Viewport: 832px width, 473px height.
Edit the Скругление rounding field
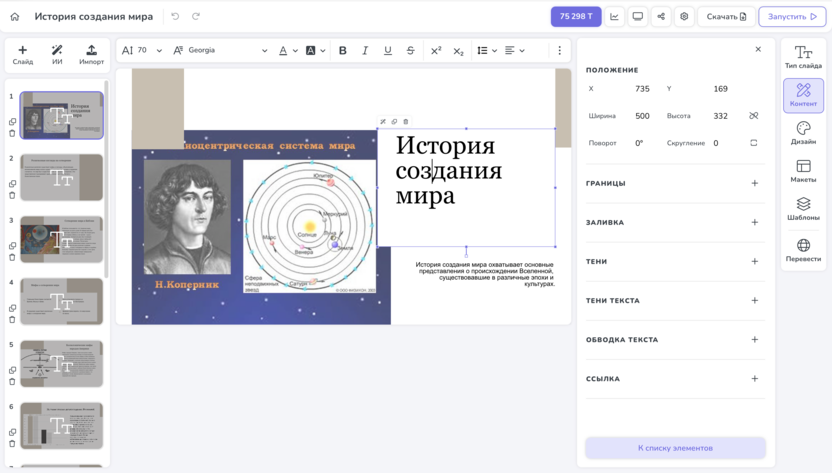716,143
